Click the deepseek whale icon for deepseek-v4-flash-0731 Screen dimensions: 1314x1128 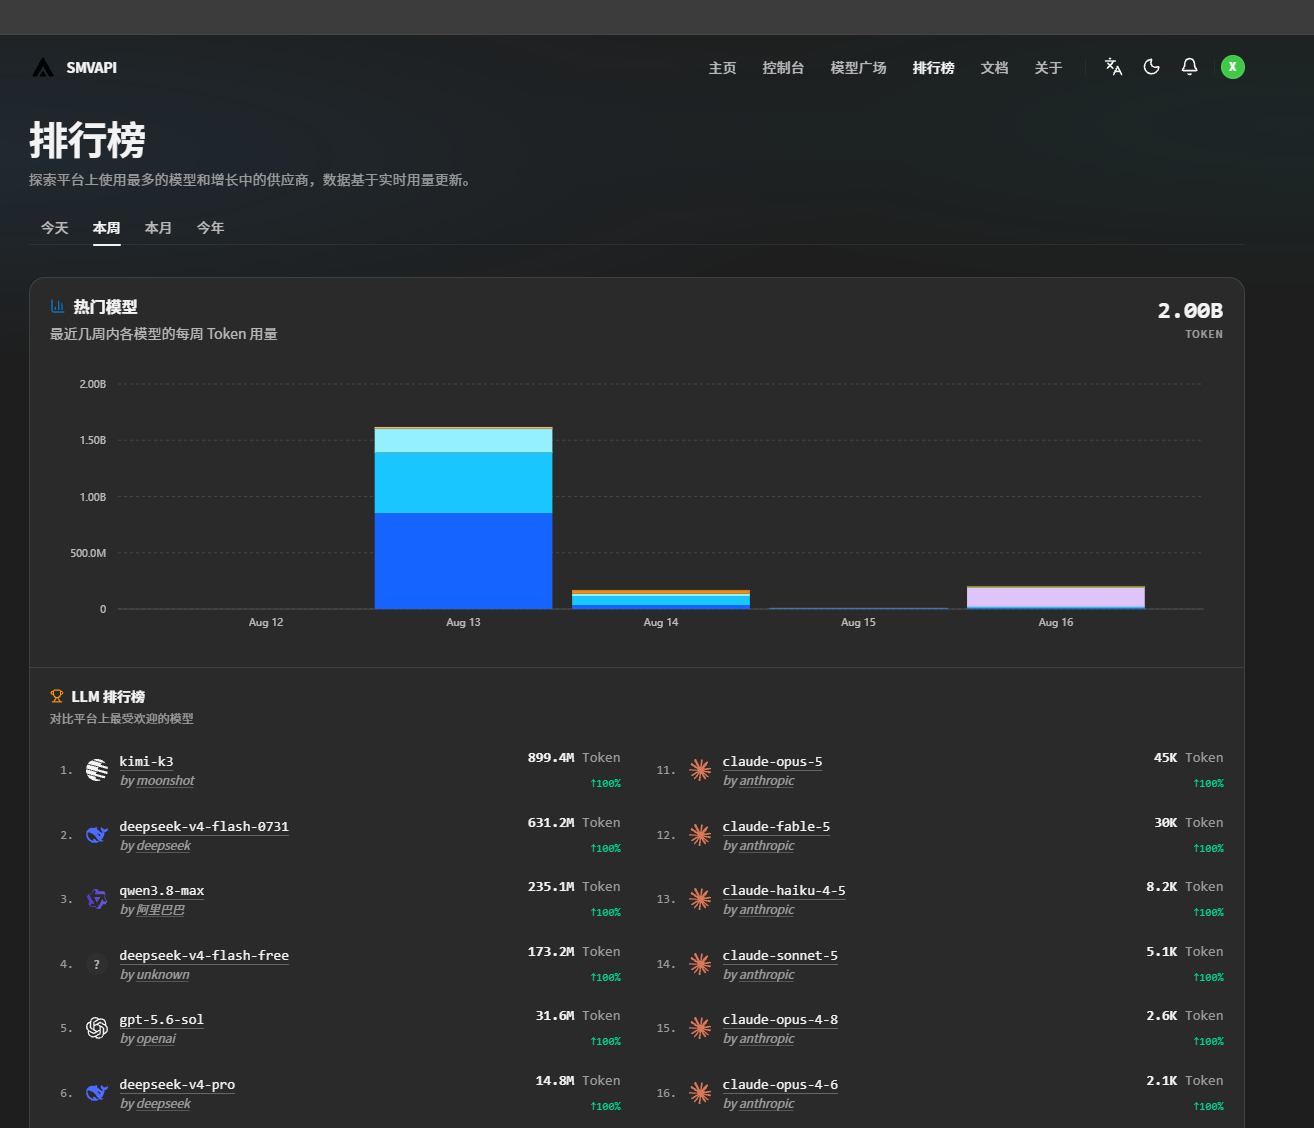97,835
